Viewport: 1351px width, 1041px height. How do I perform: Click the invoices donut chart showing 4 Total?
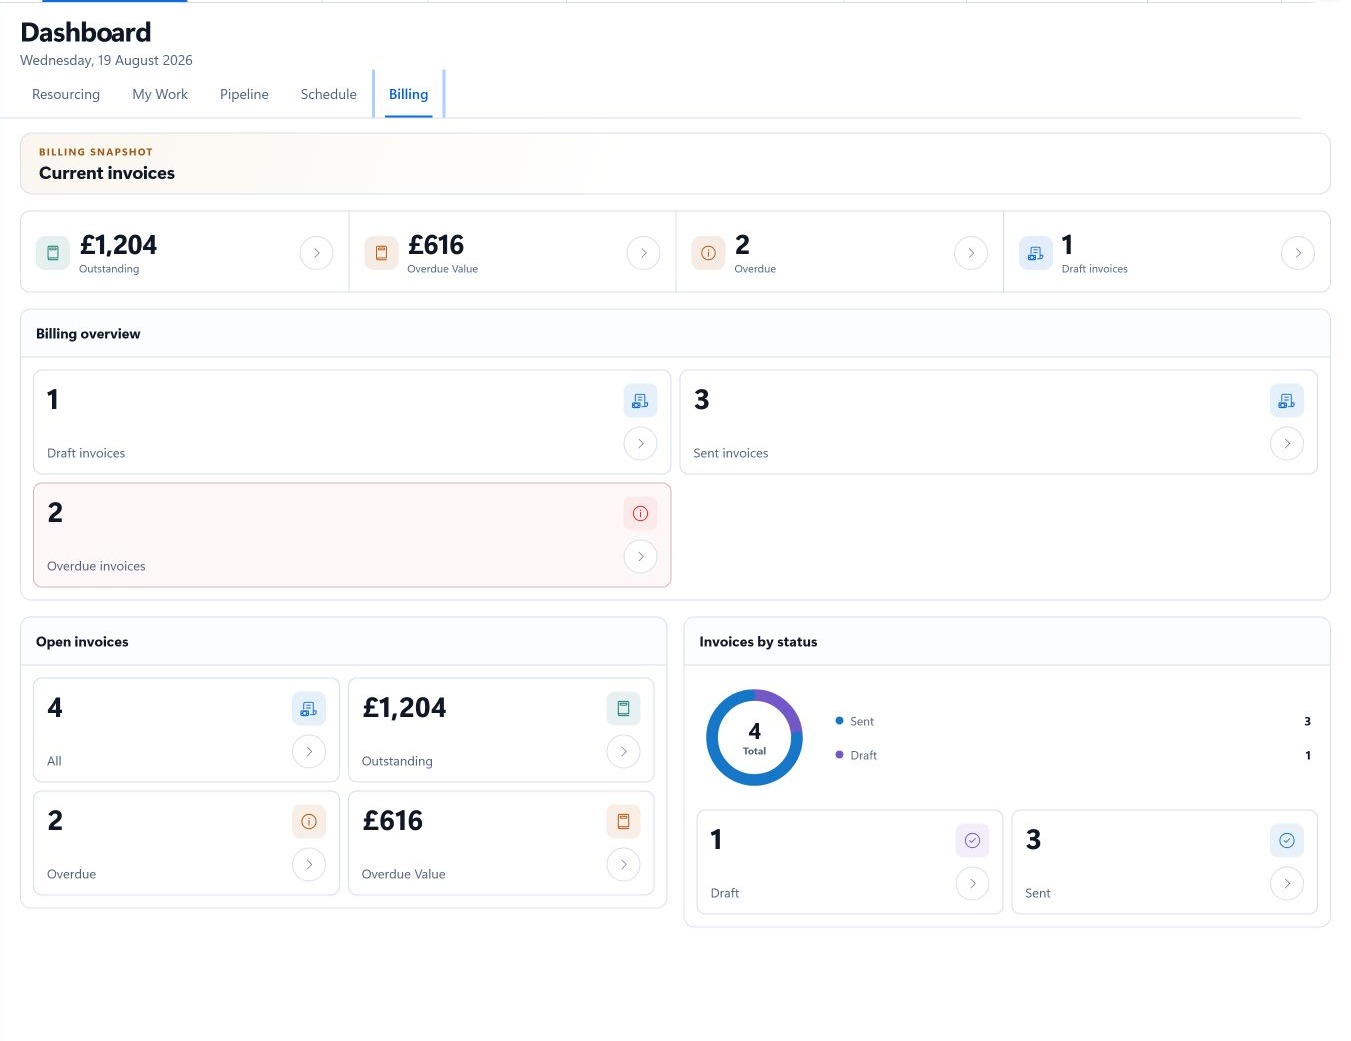754,737
